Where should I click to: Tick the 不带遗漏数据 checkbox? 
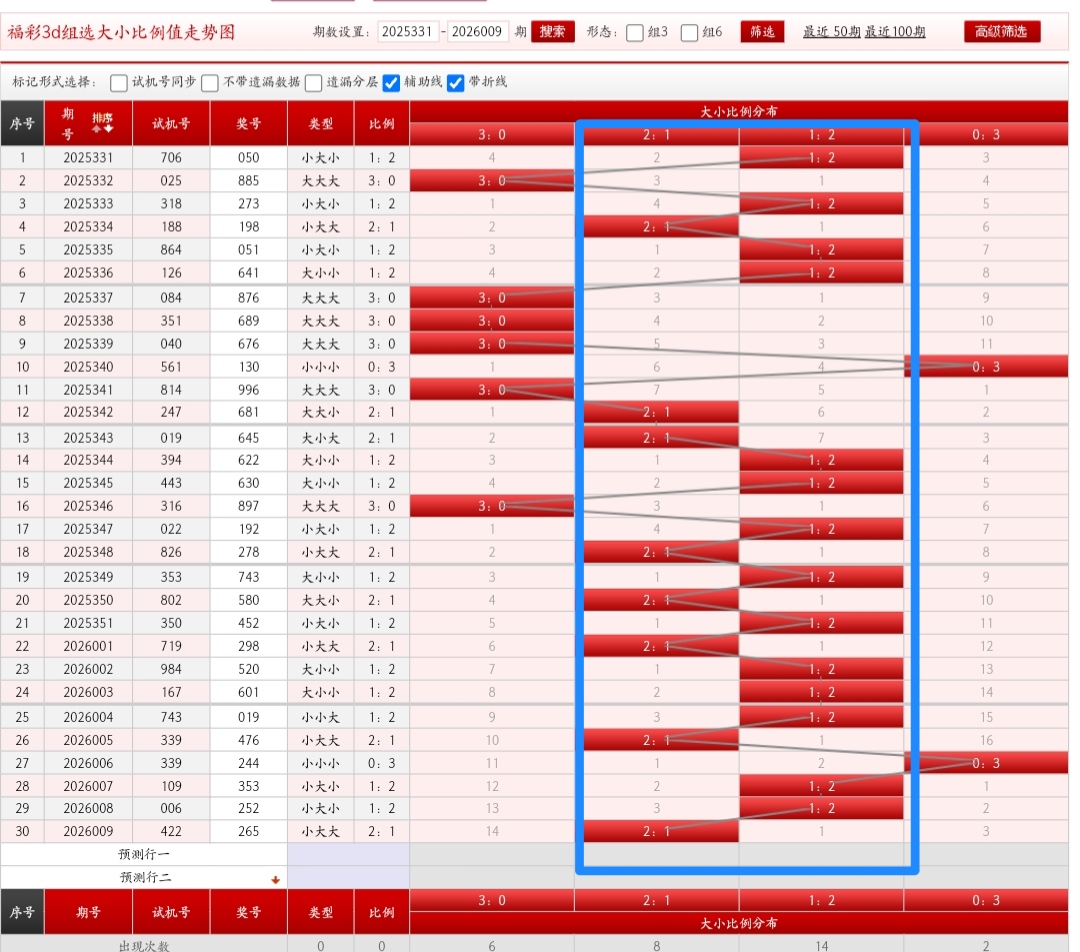[210, 83]
